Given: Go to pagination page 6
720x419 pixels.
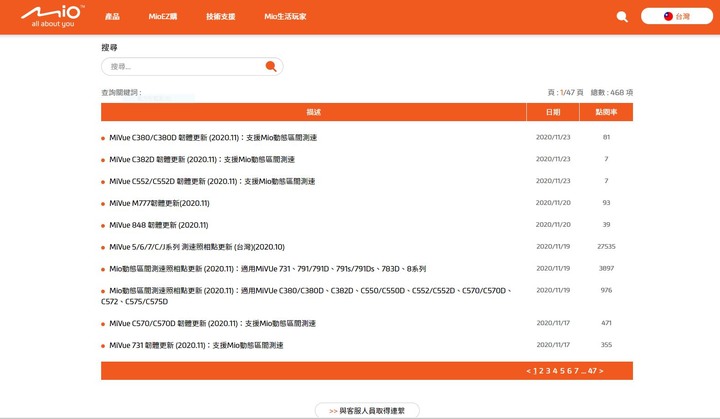Looking at the screenshot, I should [569, 371].
